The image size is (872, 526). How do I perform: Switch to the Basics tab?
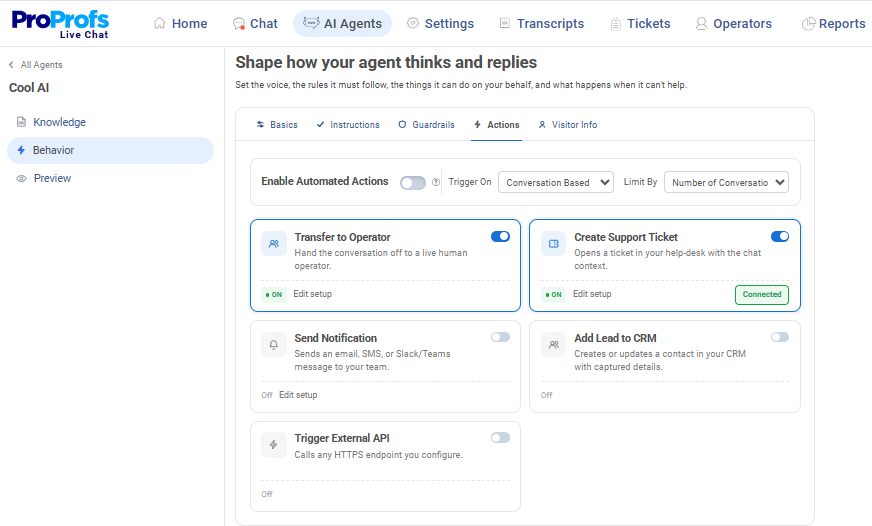[277, 125]
